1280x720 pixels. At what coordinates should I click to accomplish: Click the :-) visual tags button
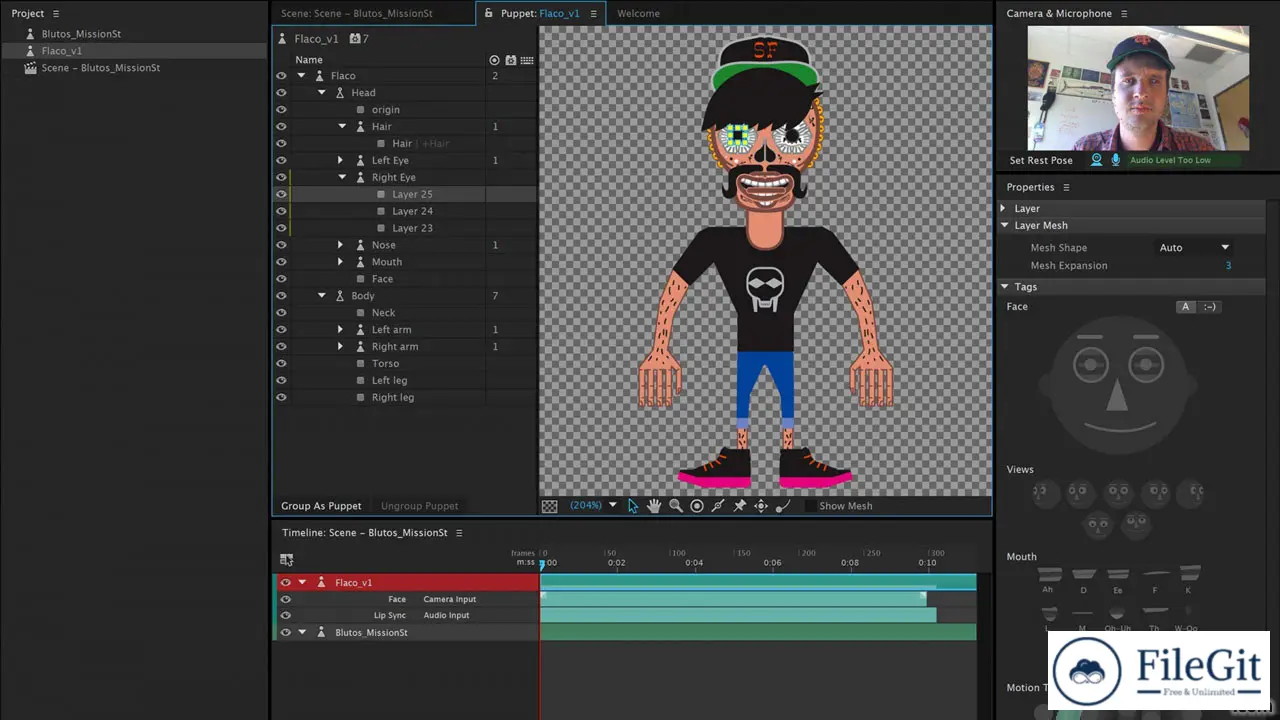click(x=1209, y=307)
